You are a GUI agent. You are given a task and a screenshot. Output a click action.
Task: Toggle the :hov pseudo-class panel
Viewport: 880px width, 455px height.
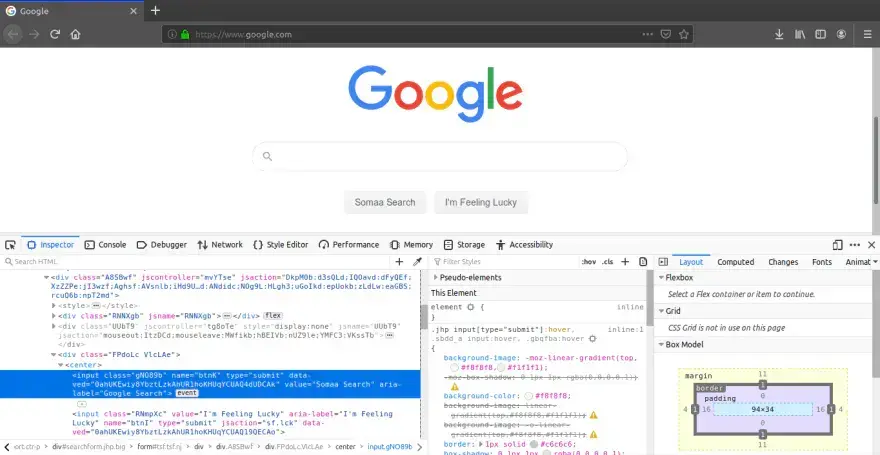pyautogui.click(x=588, y=262)
